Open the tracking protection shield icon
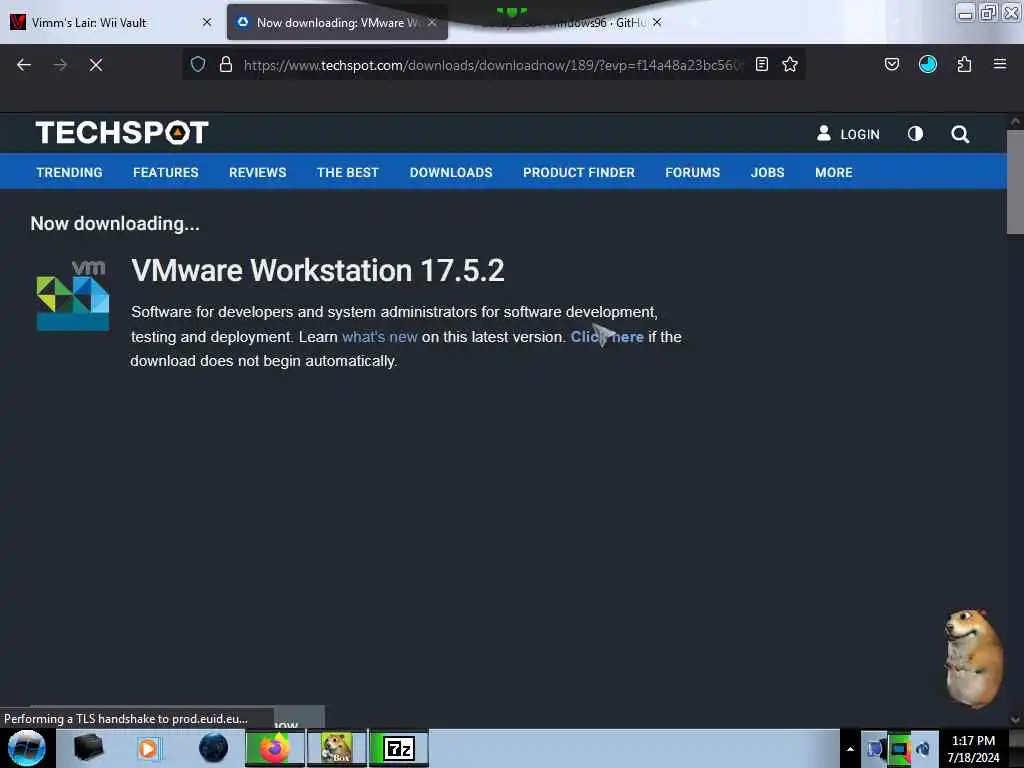 click(198, 64)
